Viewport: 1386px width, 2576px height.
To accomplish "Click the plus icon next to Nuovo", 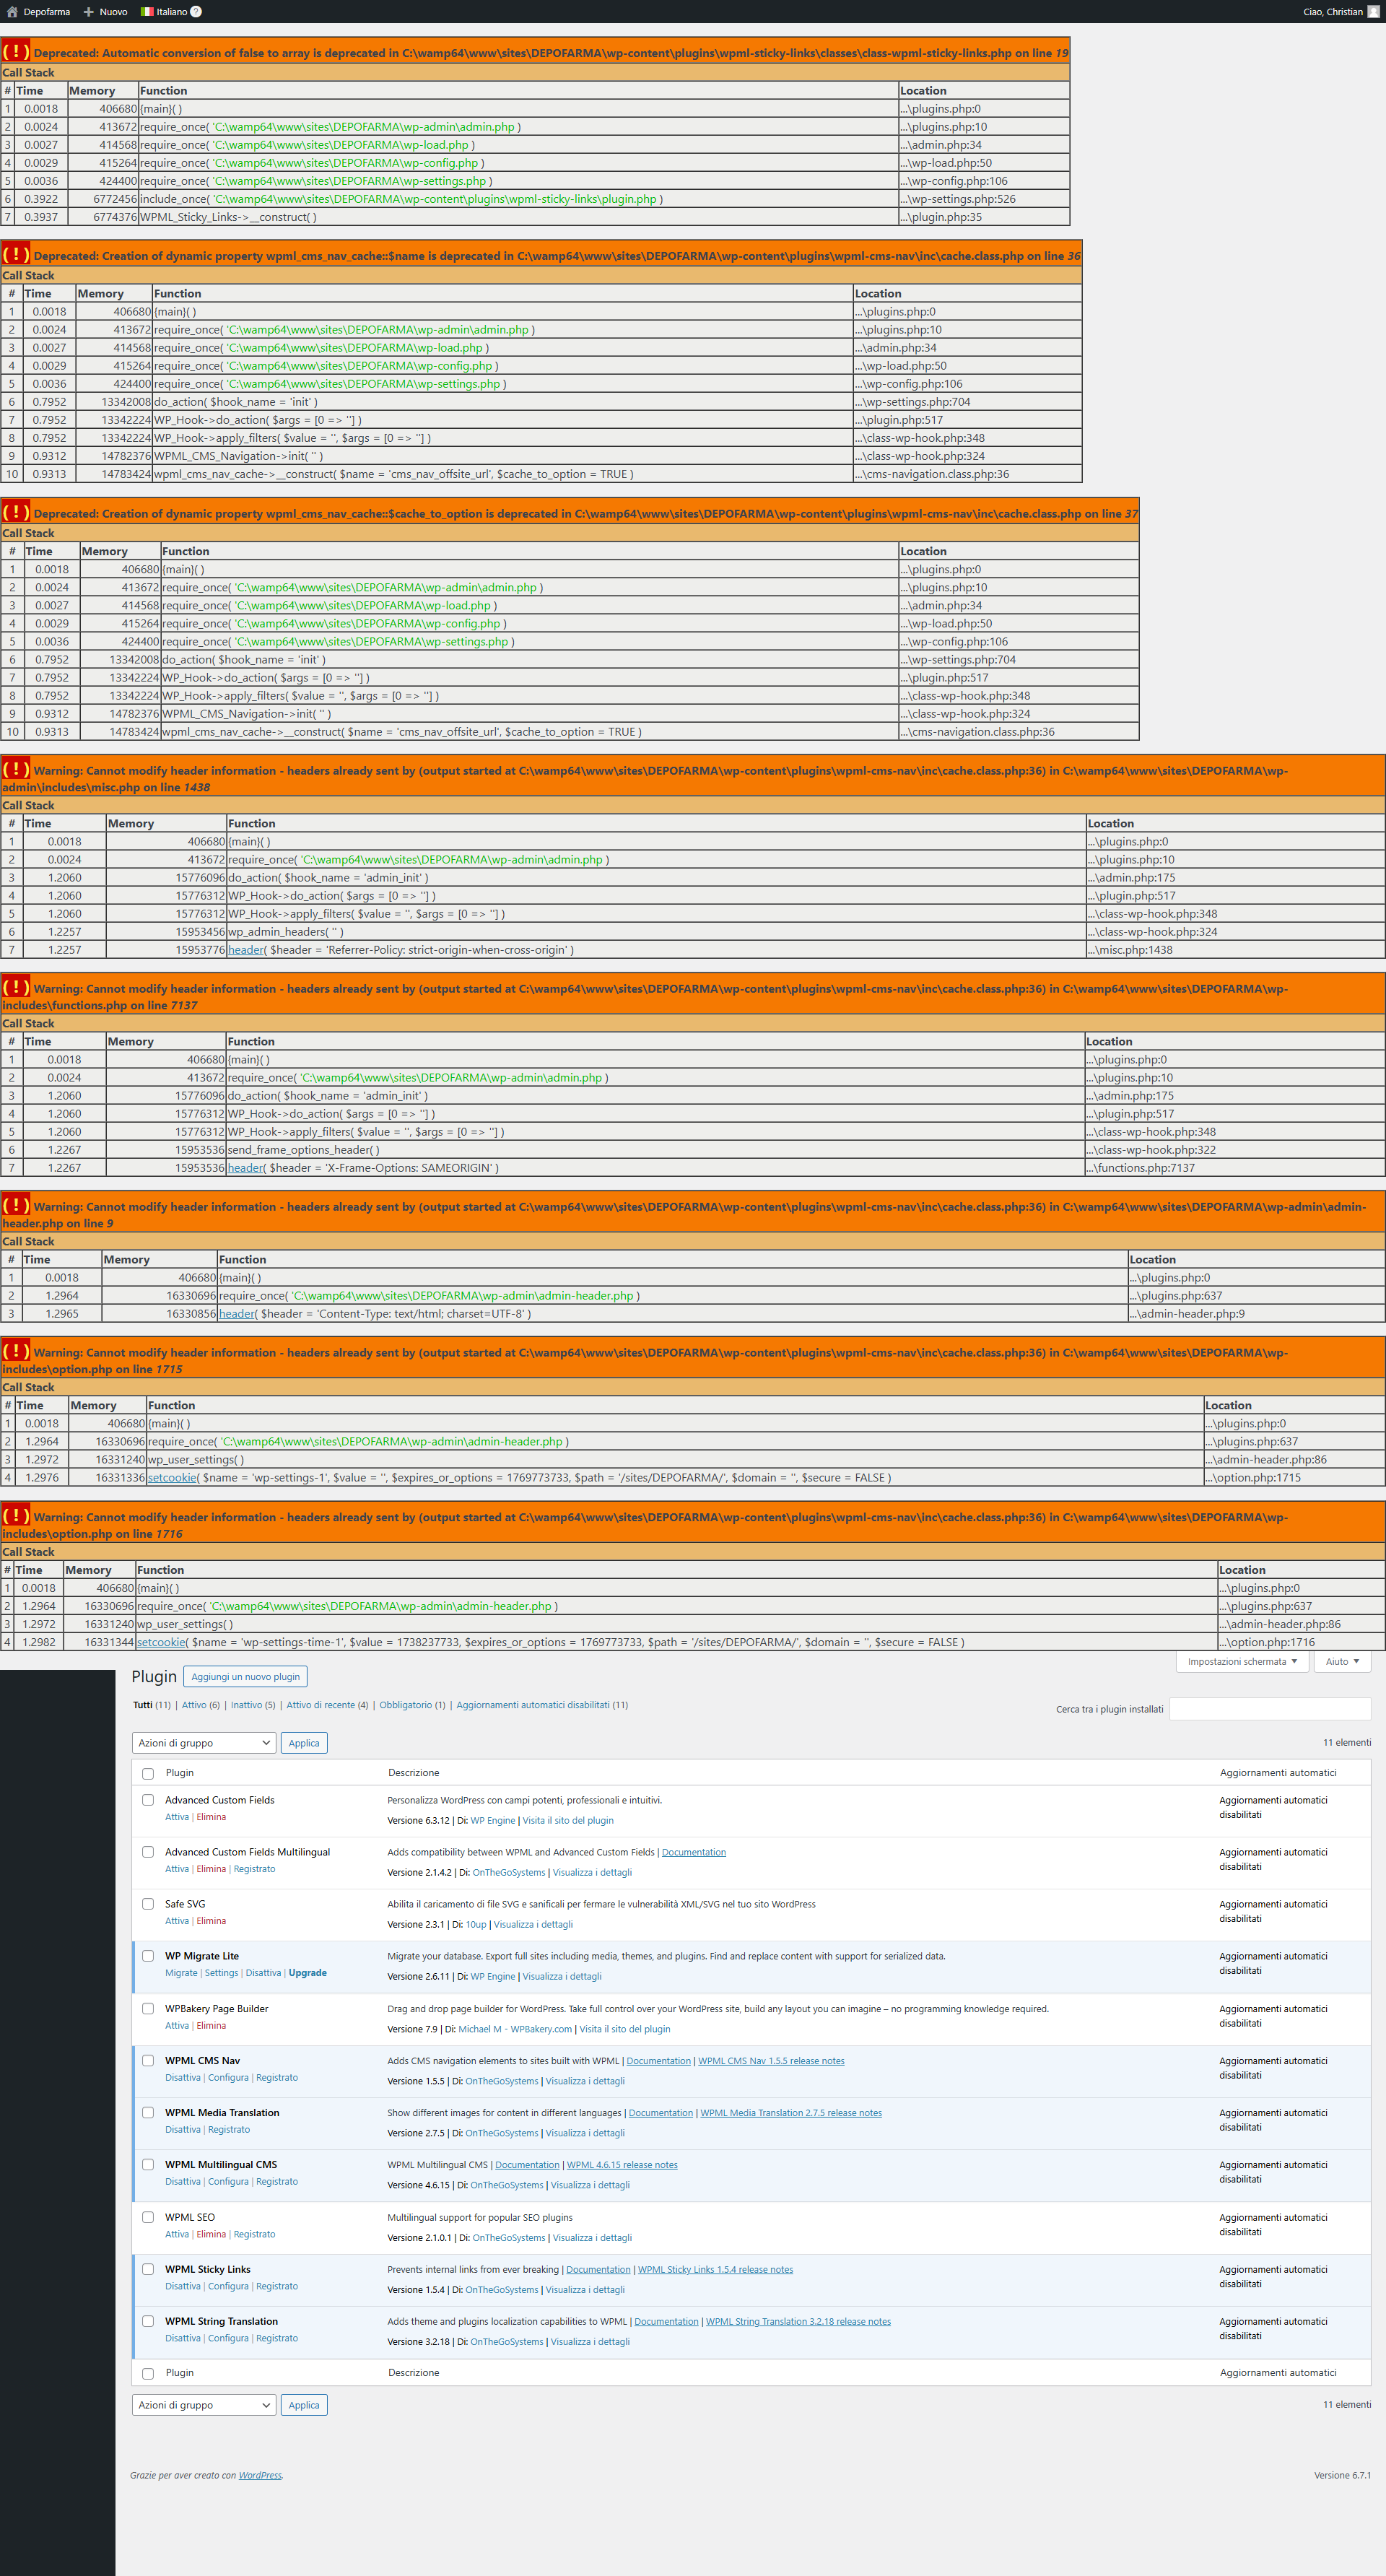I will (x=88, y=12).
